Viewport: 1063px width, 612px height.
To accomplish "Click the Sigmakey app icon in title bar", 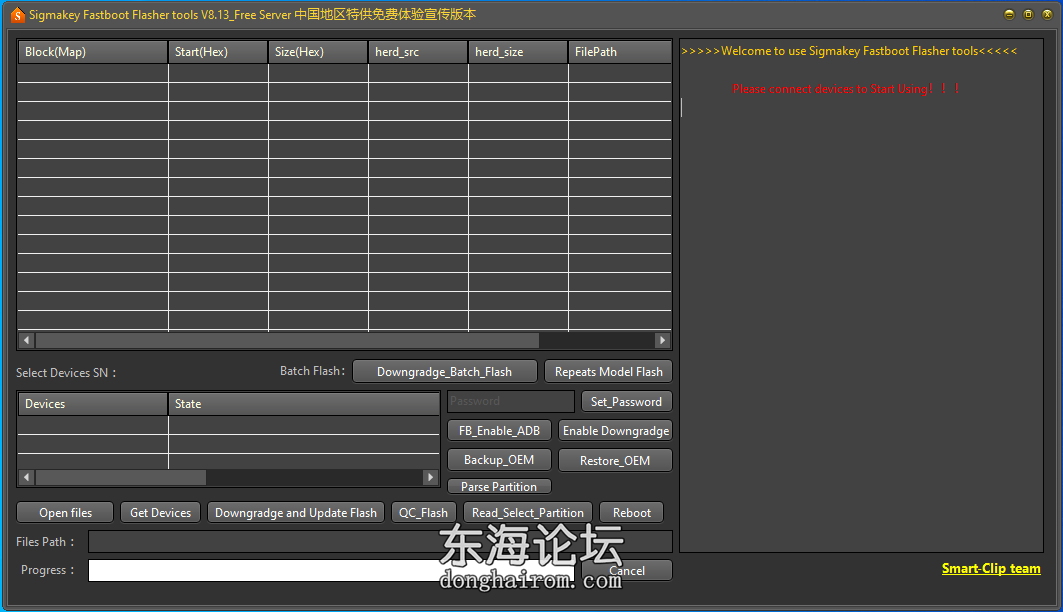I will point(18,14).
